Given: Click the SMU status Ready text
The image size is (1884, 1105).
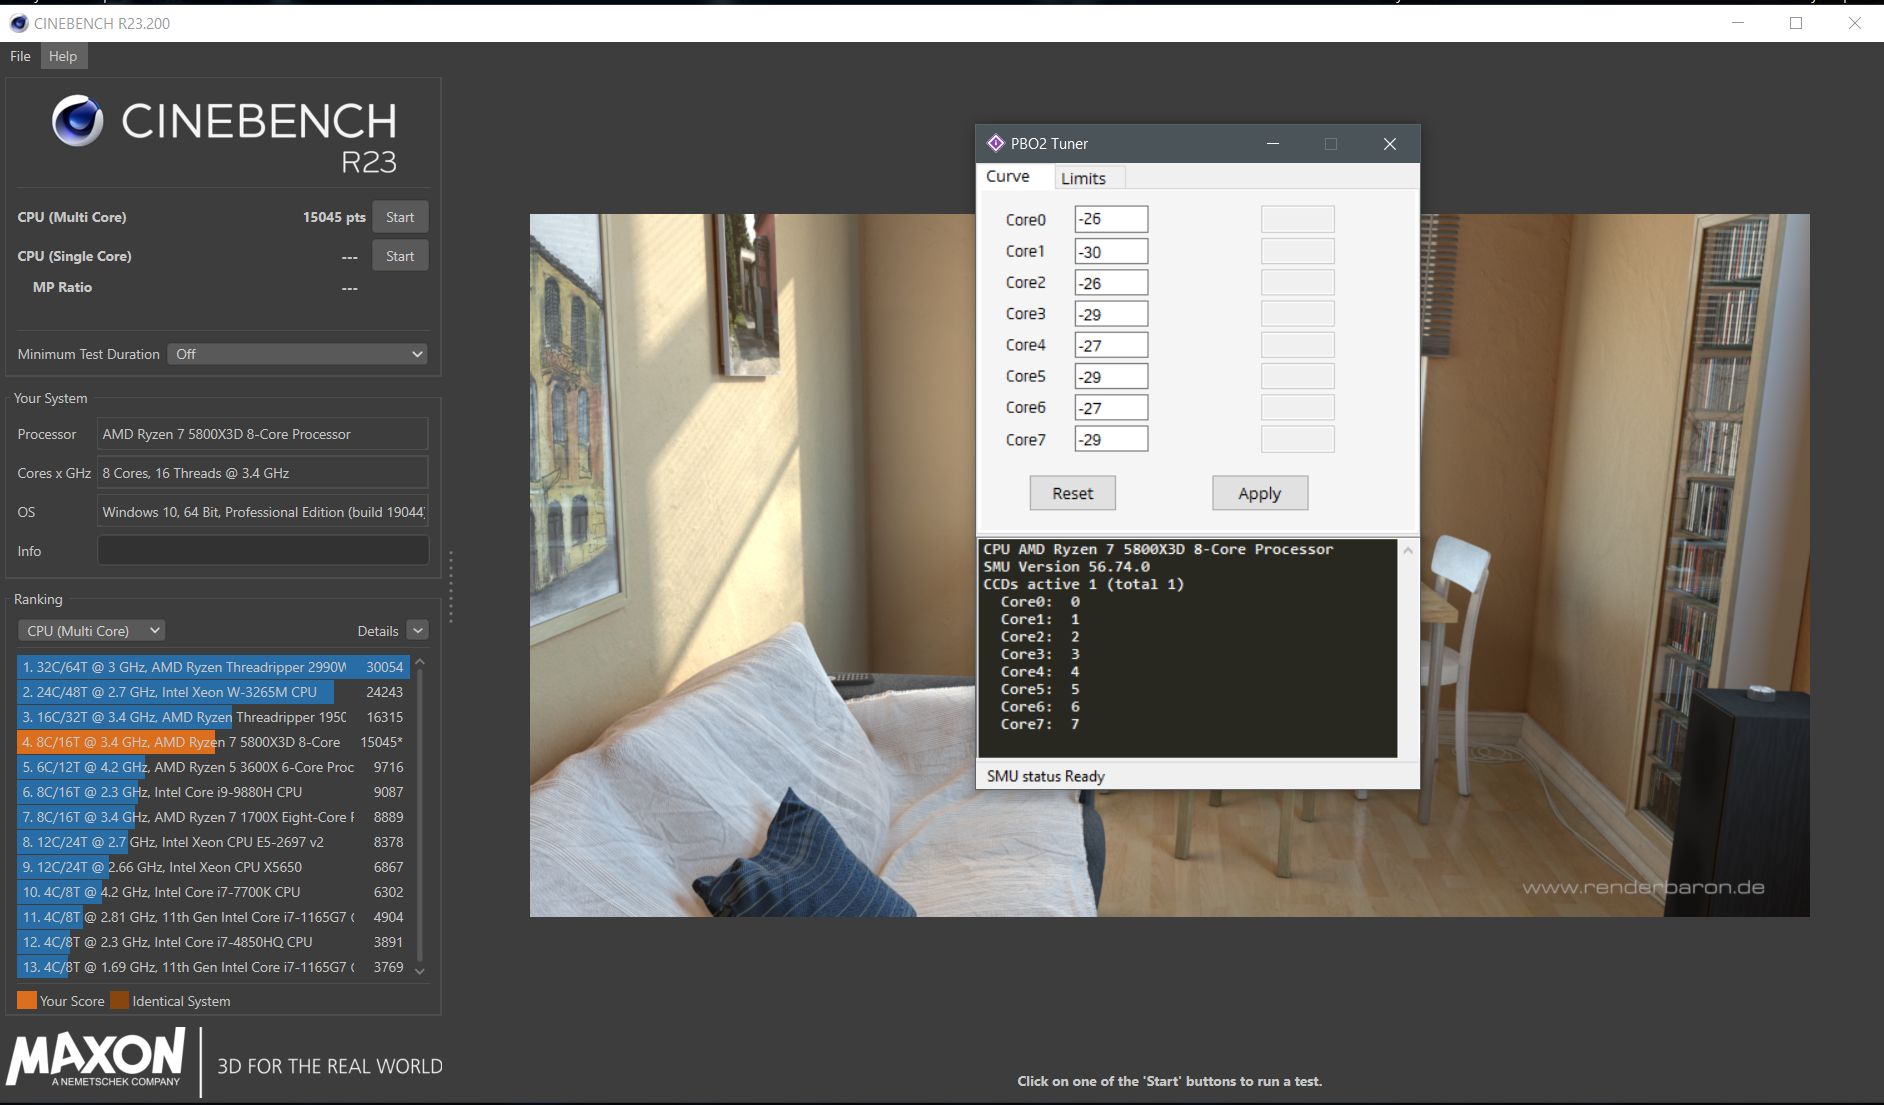Looking at the screenshot, I should [x=1046, y=776].
